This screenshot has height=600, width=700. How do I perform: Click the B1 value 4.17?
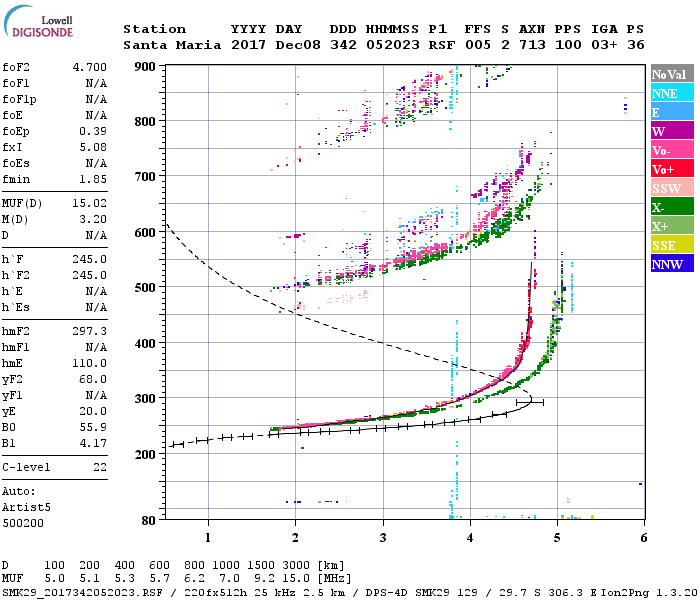pyautogui.click(x=93, y=444)
